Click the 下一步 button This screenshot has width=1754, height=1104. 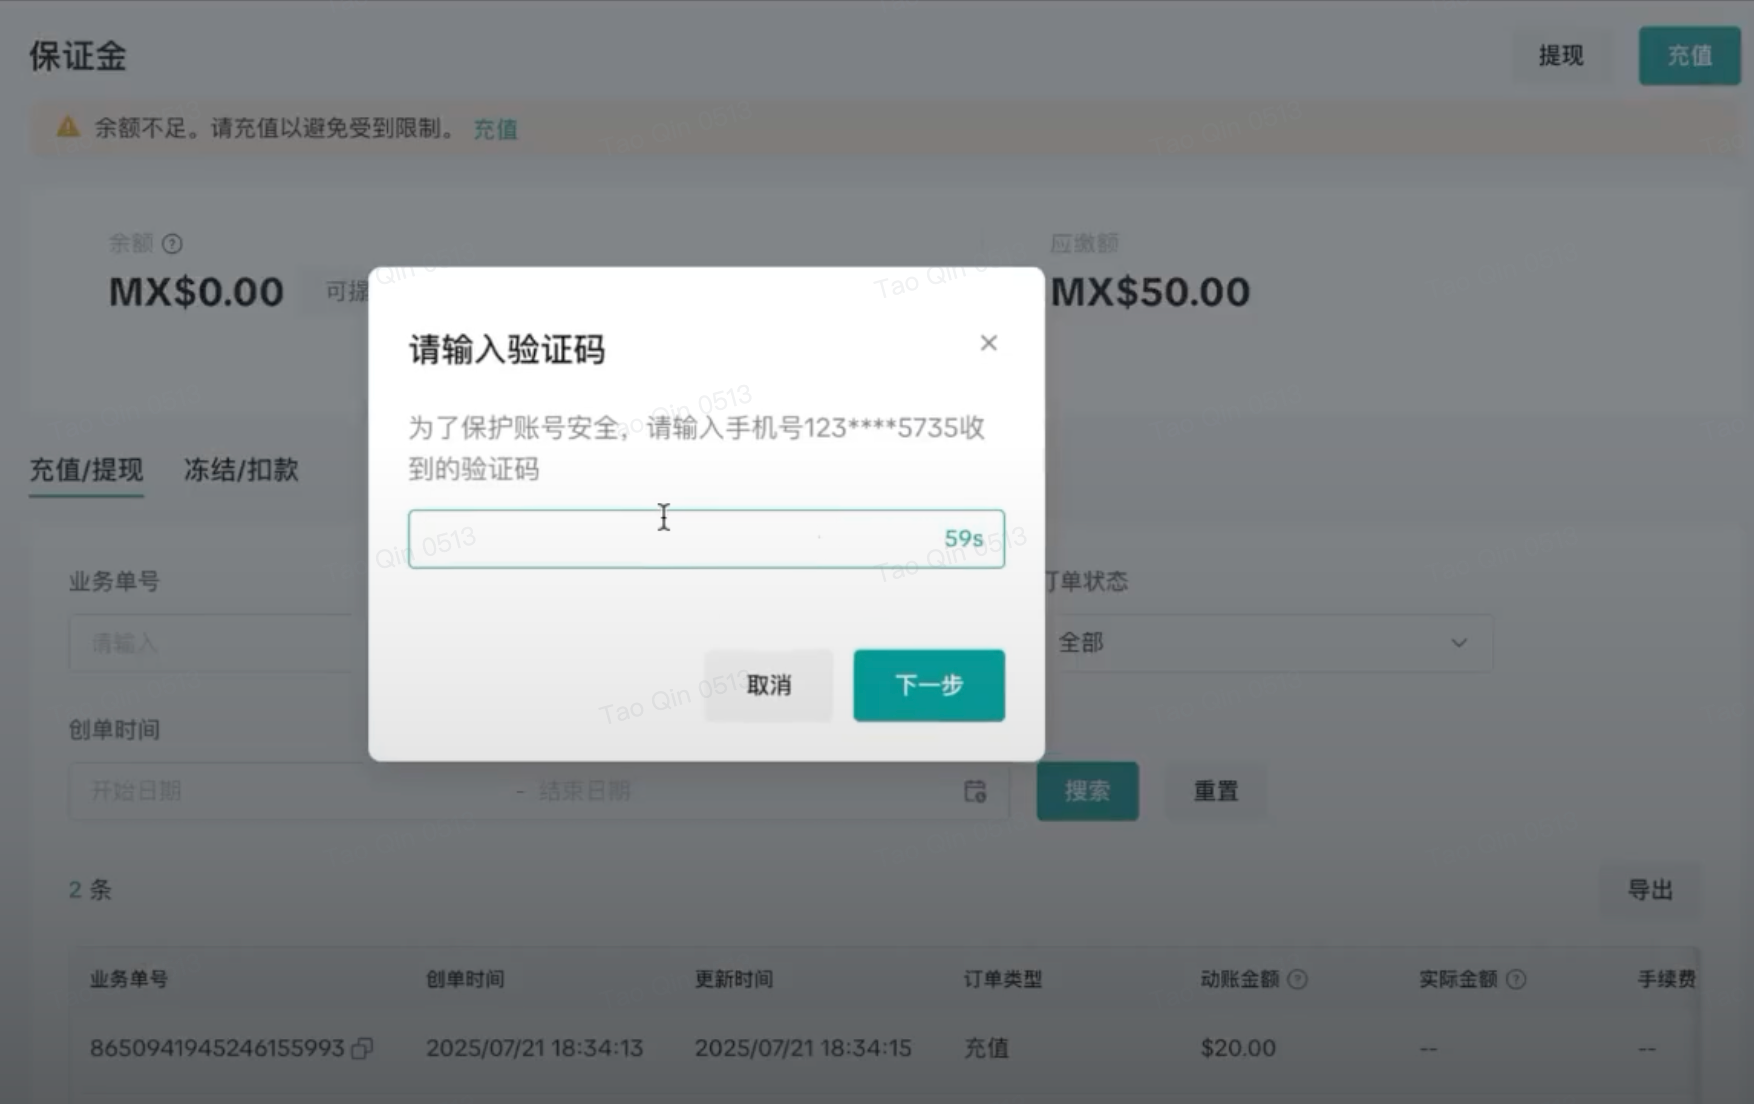pyautogui.click(x=929, y=685)
